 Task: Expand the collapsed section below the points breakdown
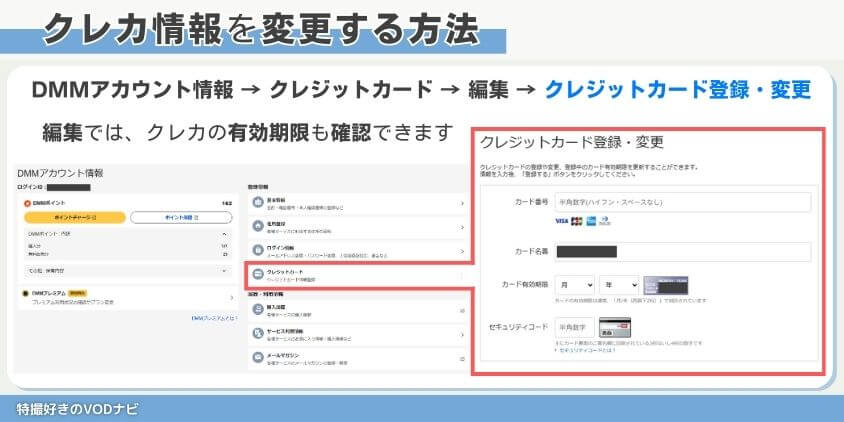(x=224, y=270)
